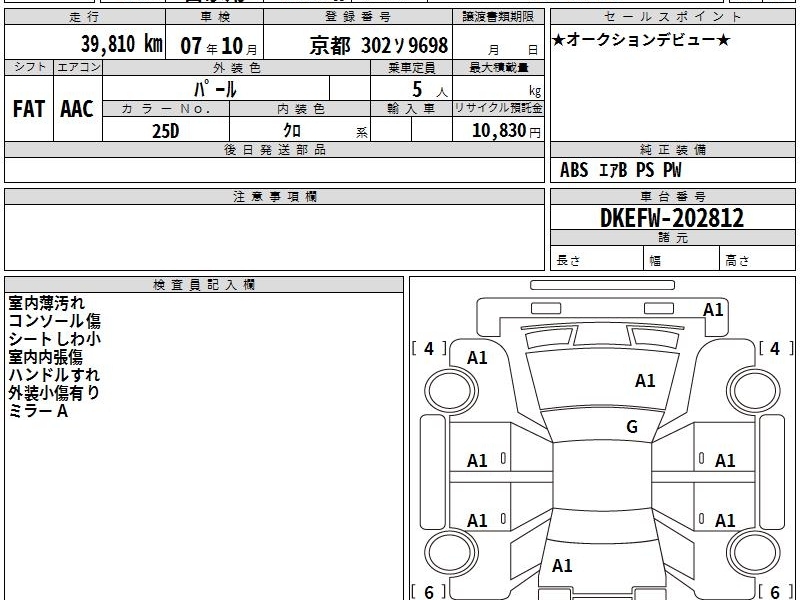Click the 登録番号 header cell
Viewport: 800px width, 600px height.
tap(358, 17)
